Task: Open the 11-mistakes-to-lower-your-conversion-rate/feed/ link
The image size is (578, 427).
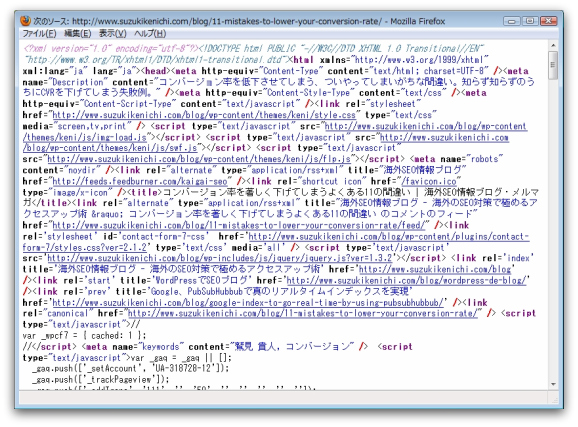Action: click(239, 225)
